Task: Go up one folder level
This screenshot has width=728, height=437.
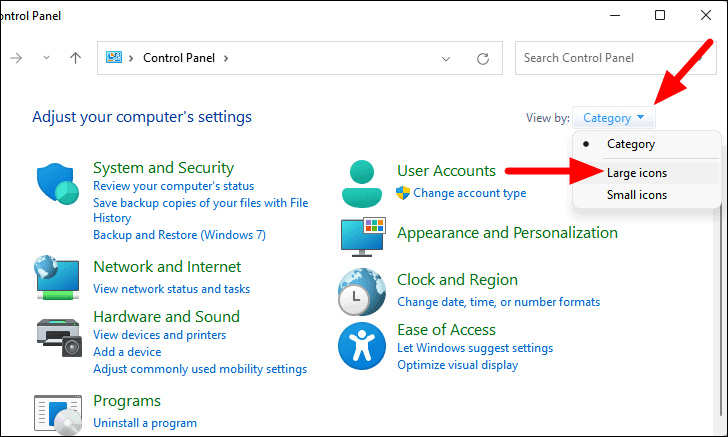Action: (x=75, y=58)
